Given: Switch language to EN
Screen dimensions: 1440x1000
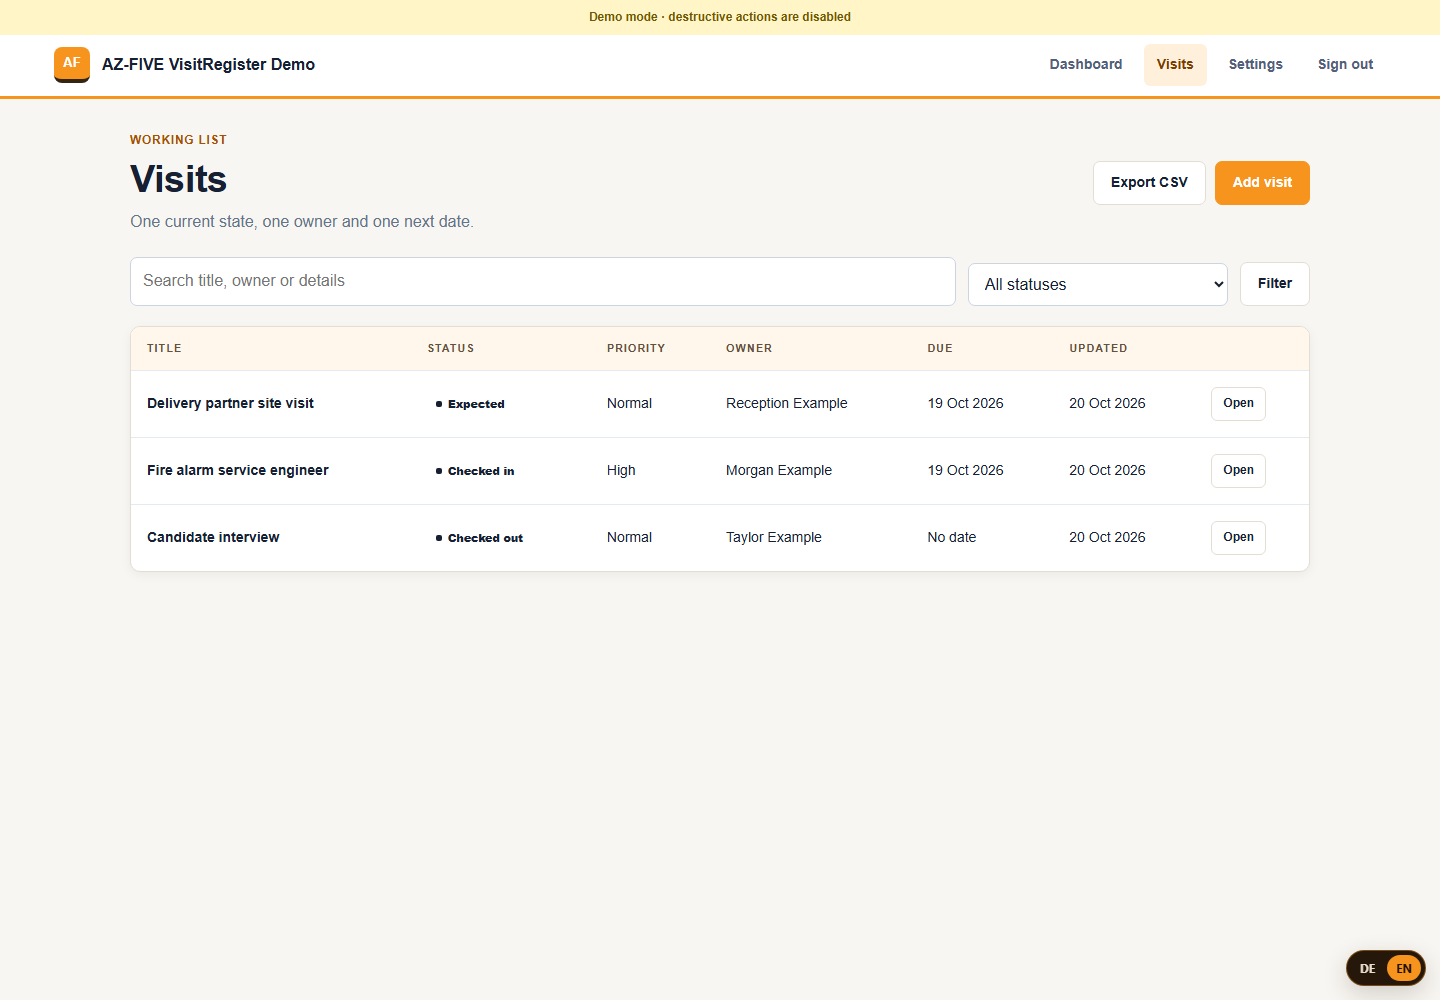Looking at the screenshot, I should [x=1404, y=969].
